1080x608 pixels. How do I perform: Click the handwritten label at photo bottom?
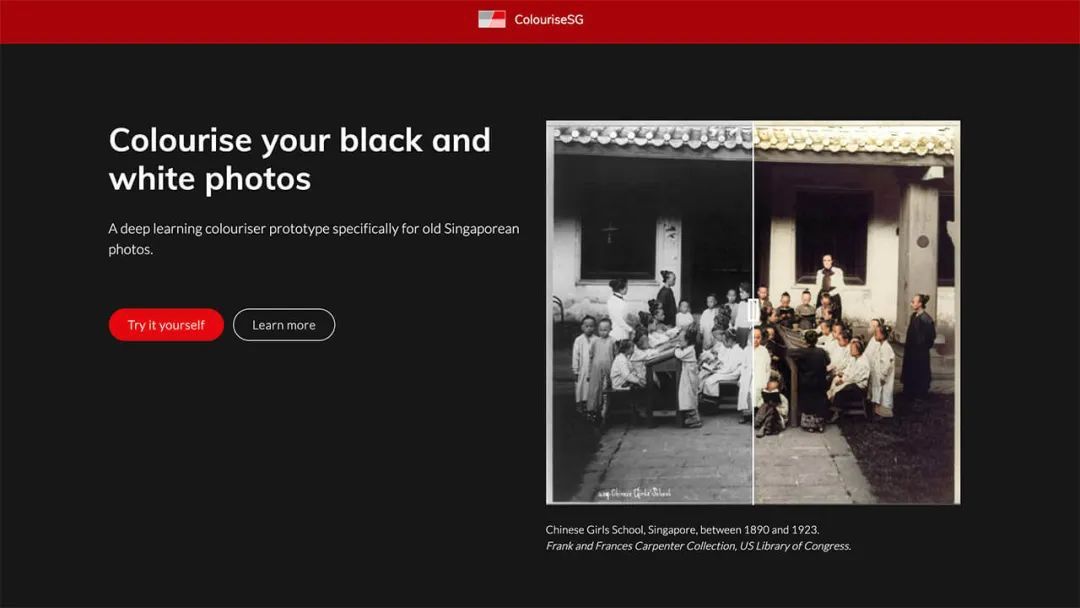[634, 493]
